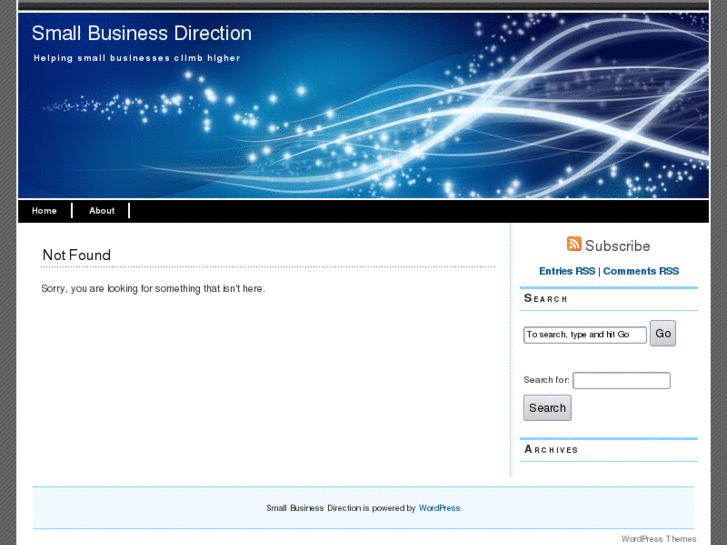Open the Small Business Direction site title

point(141,33)
